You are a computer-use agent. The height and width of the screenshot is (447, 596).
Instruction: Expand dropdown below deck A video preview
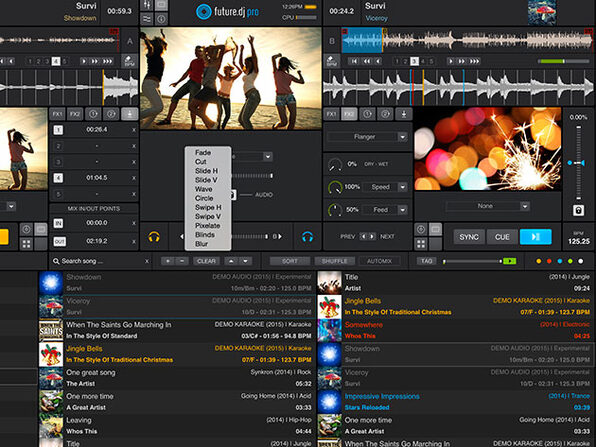click(x=11, y=206)
